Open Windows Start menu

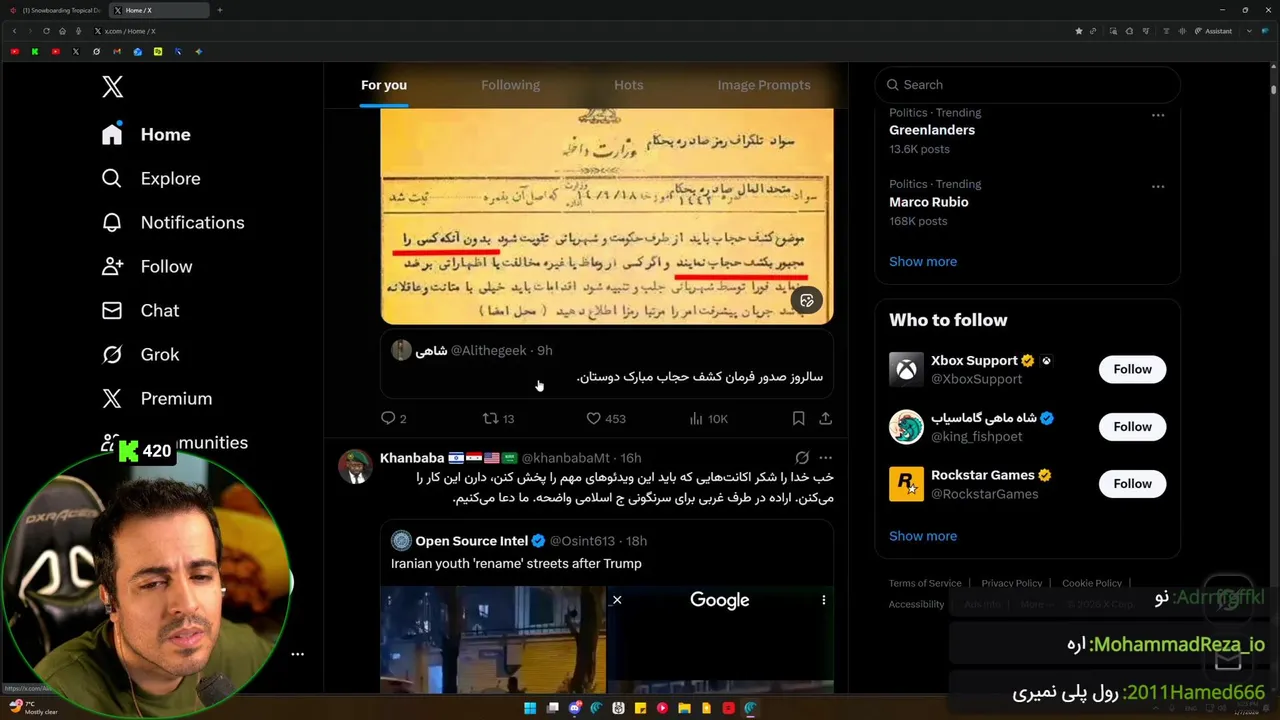tap(530, 708)
